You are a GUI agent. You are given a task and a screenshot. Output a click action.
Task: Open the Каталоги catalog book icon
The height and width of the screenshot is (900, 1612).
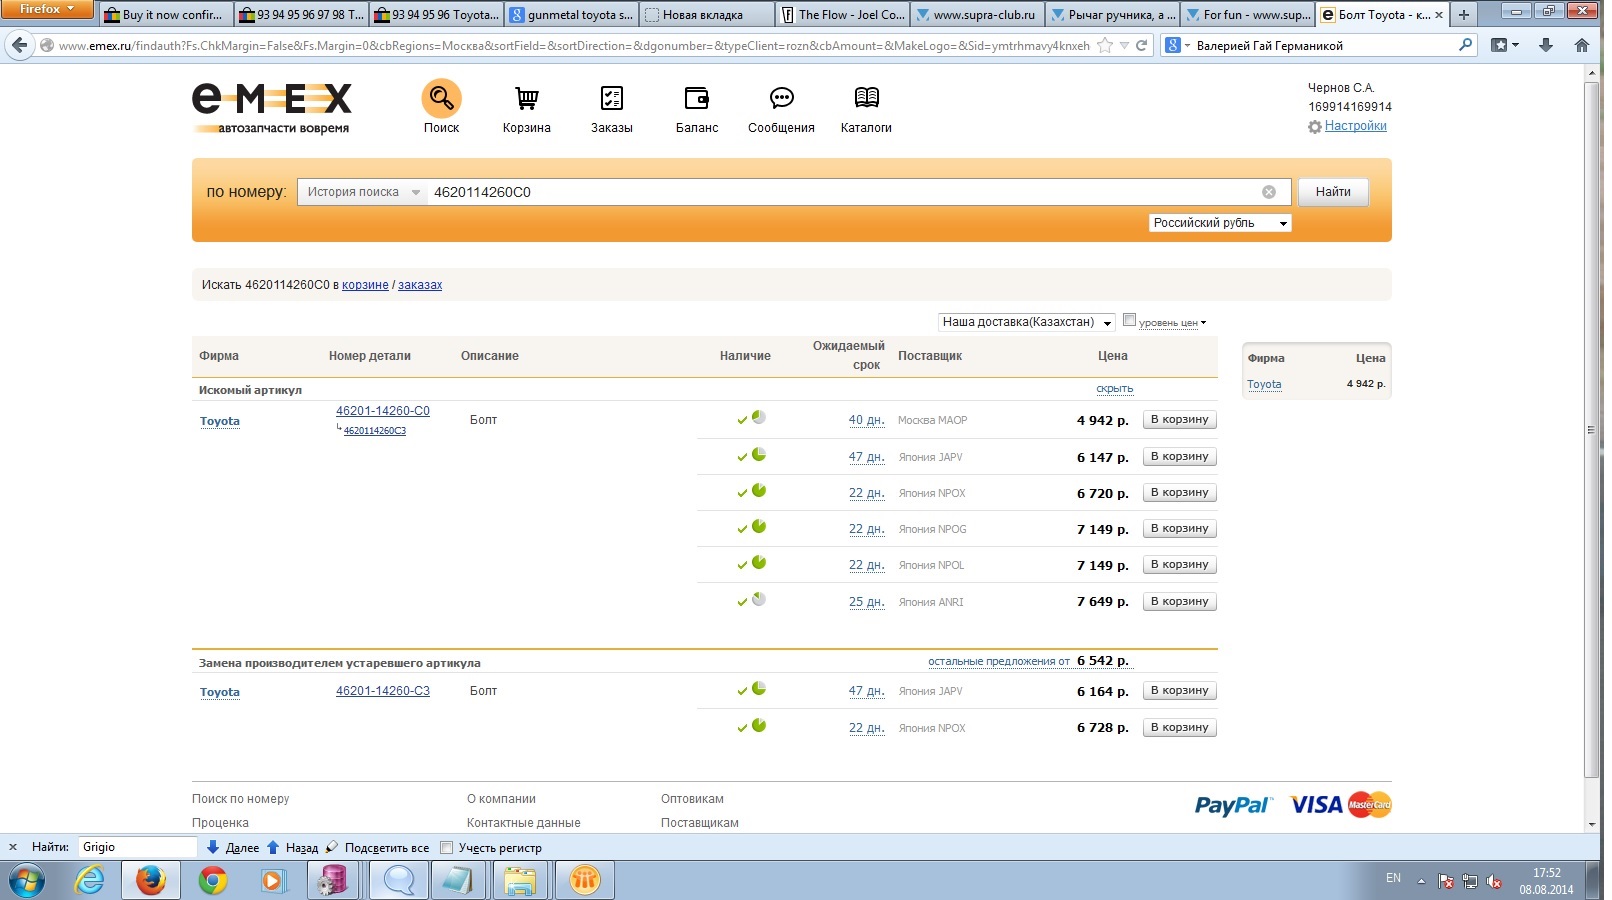click(866, 99)
